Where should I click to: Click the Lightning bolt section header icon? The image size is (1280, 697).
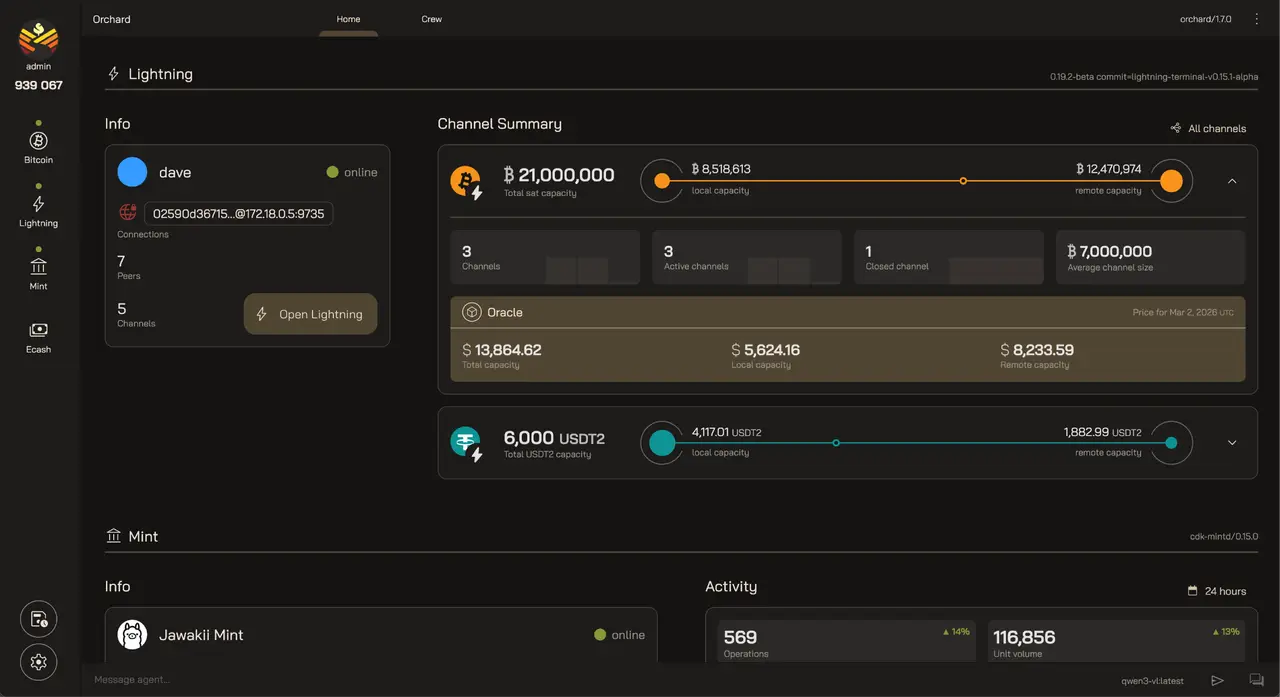pos(113,74)
